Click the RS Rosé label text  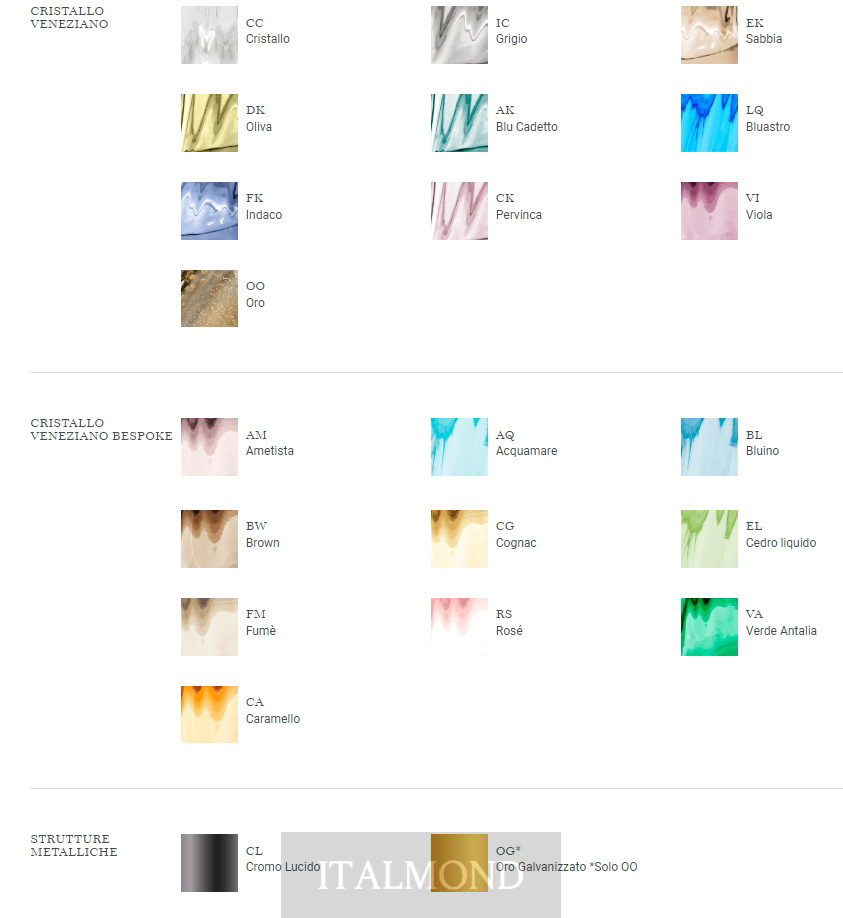tap(509, 622)
